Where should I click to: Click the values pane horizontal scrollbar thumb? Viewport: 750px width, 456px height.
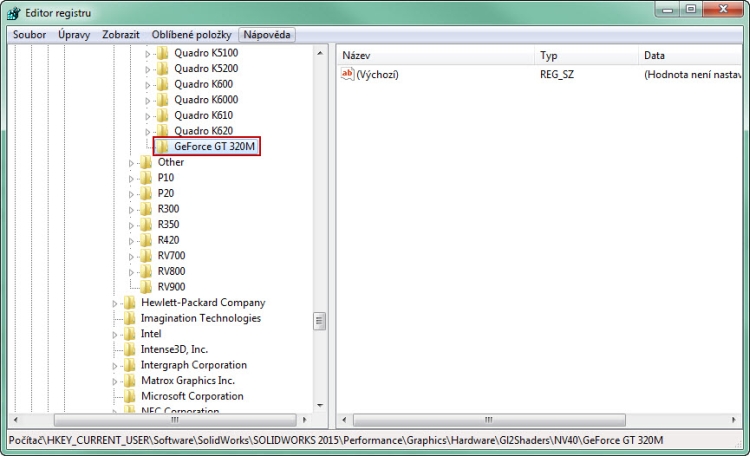pyautogui.click(x=489, y=420)
